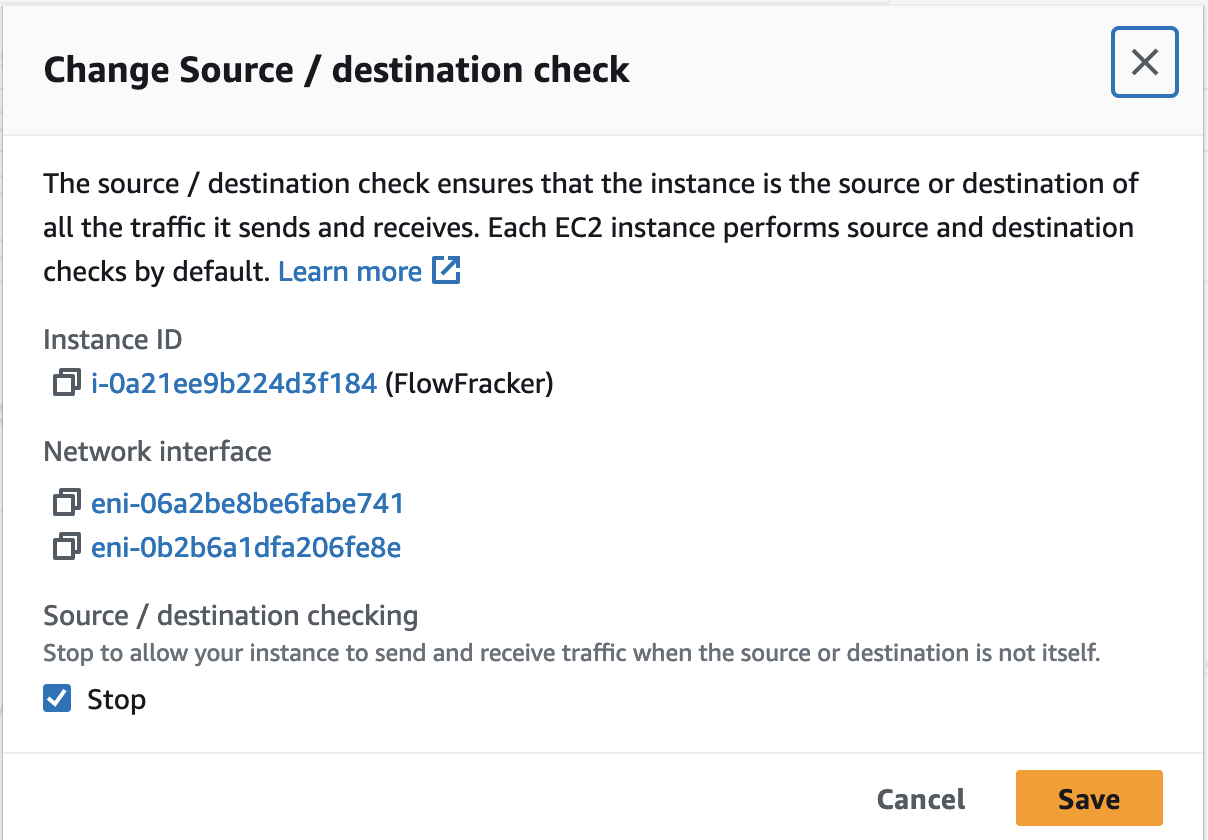Close the dialog with the X button
The image size is (1208, 840).
[1144, 63]
